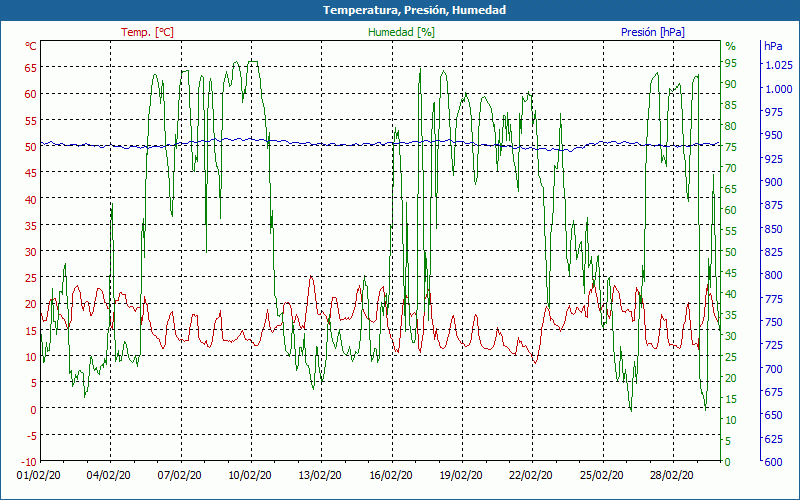Click the 75 value on humidity axis
Screen dimensions: 800x500
pos(731,147)
